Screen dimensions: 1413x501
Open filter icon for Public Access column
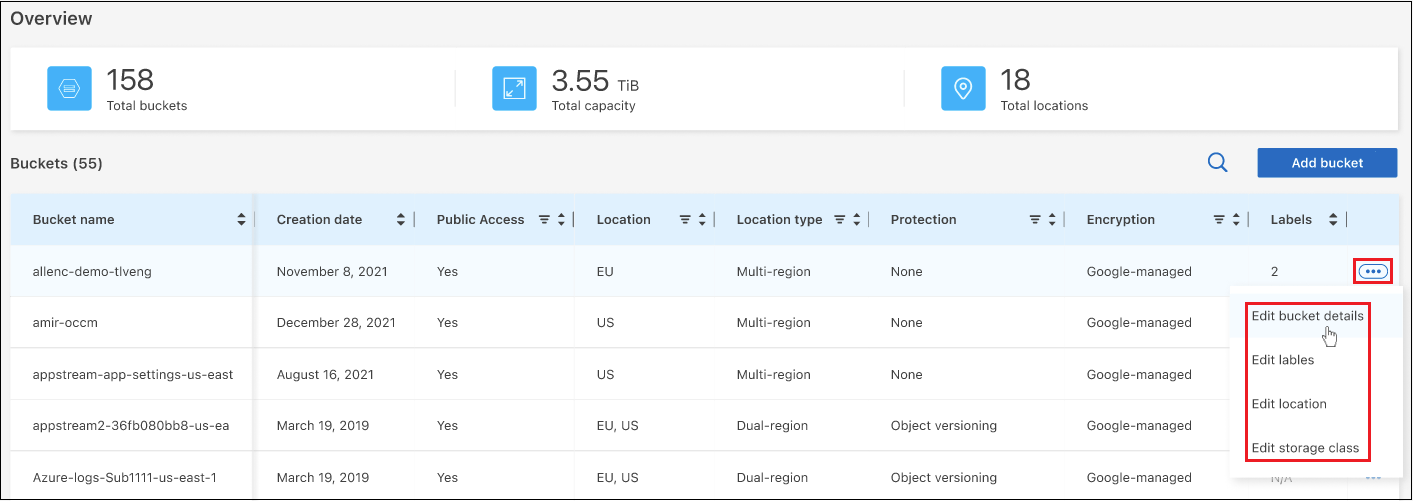point(544,220)
